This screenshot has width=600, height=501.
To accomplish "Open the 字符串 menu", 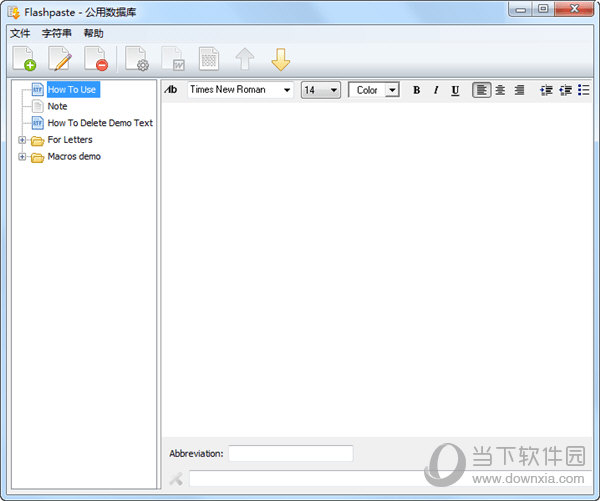I will tap(57, 33).
